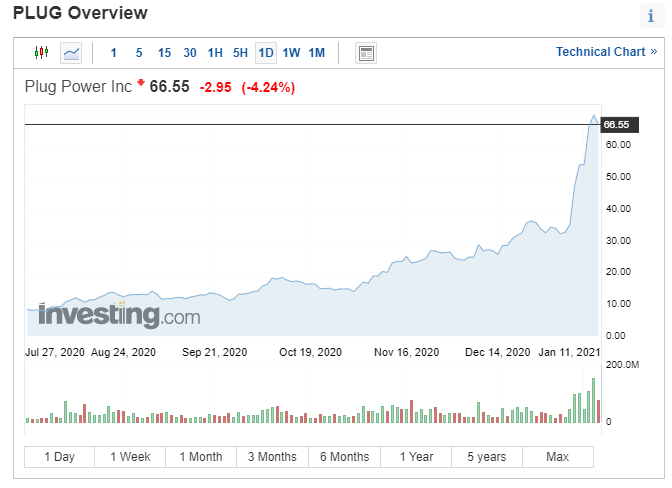672x488 pixels.
Task: Show the 5 years range
Action: (487, 457)
